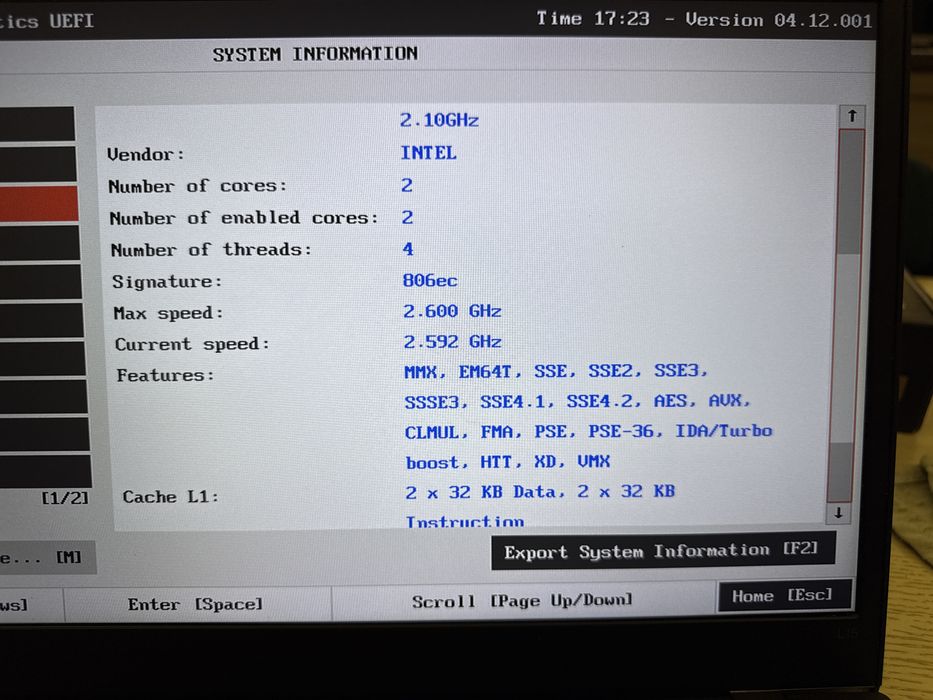Viewport: 933px width, 700px height.
Task: Click the CLMUL, FMA, PSE features line
Action: [588, 432]
